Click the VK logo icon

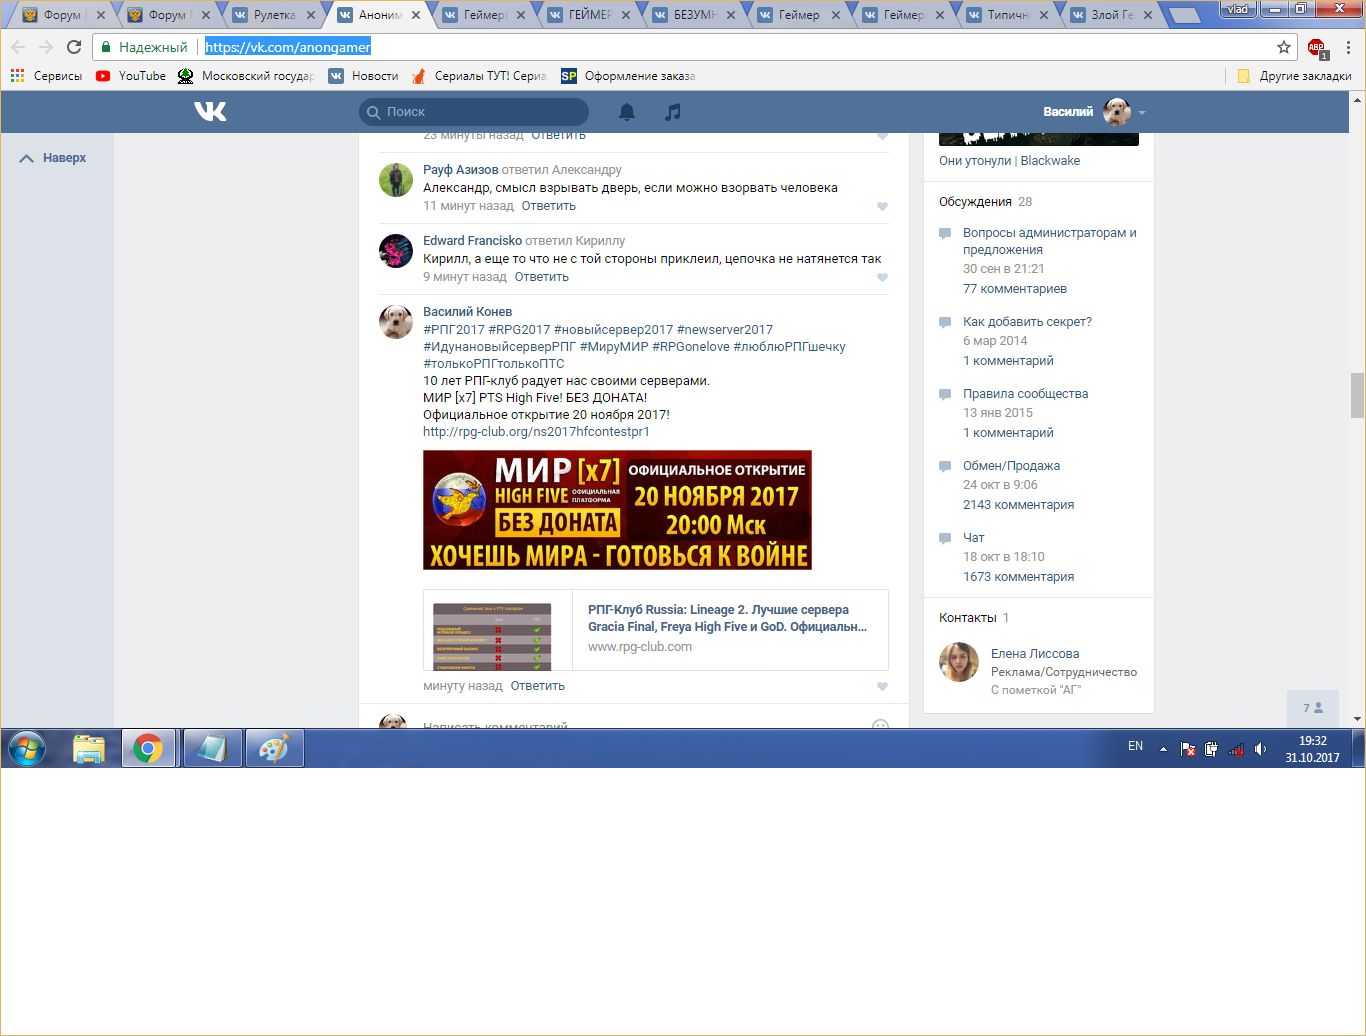tap(210, 111)
